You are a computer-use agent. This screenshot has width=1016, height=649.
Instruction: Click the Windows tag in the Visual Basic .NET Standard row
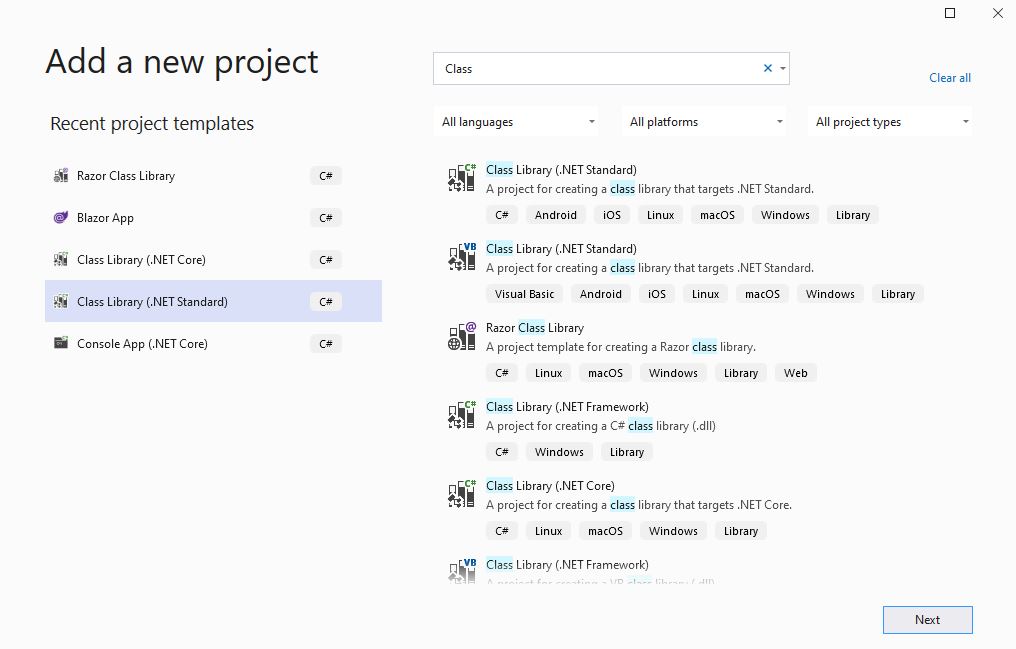tap(830, 294)
